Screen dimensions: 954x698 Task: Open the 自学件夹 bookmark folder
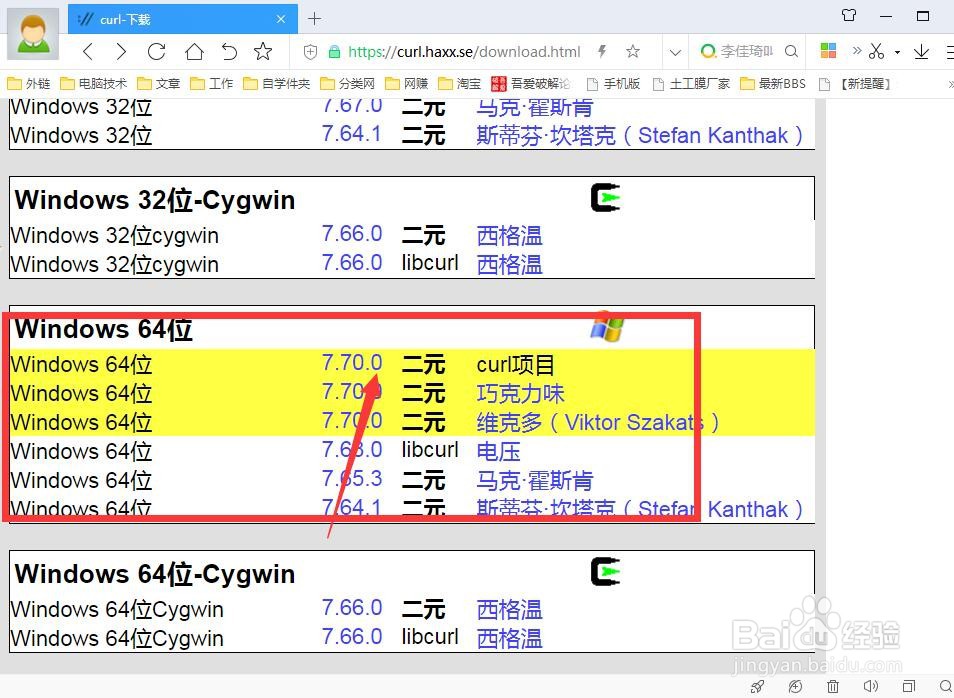click(276, 83)
